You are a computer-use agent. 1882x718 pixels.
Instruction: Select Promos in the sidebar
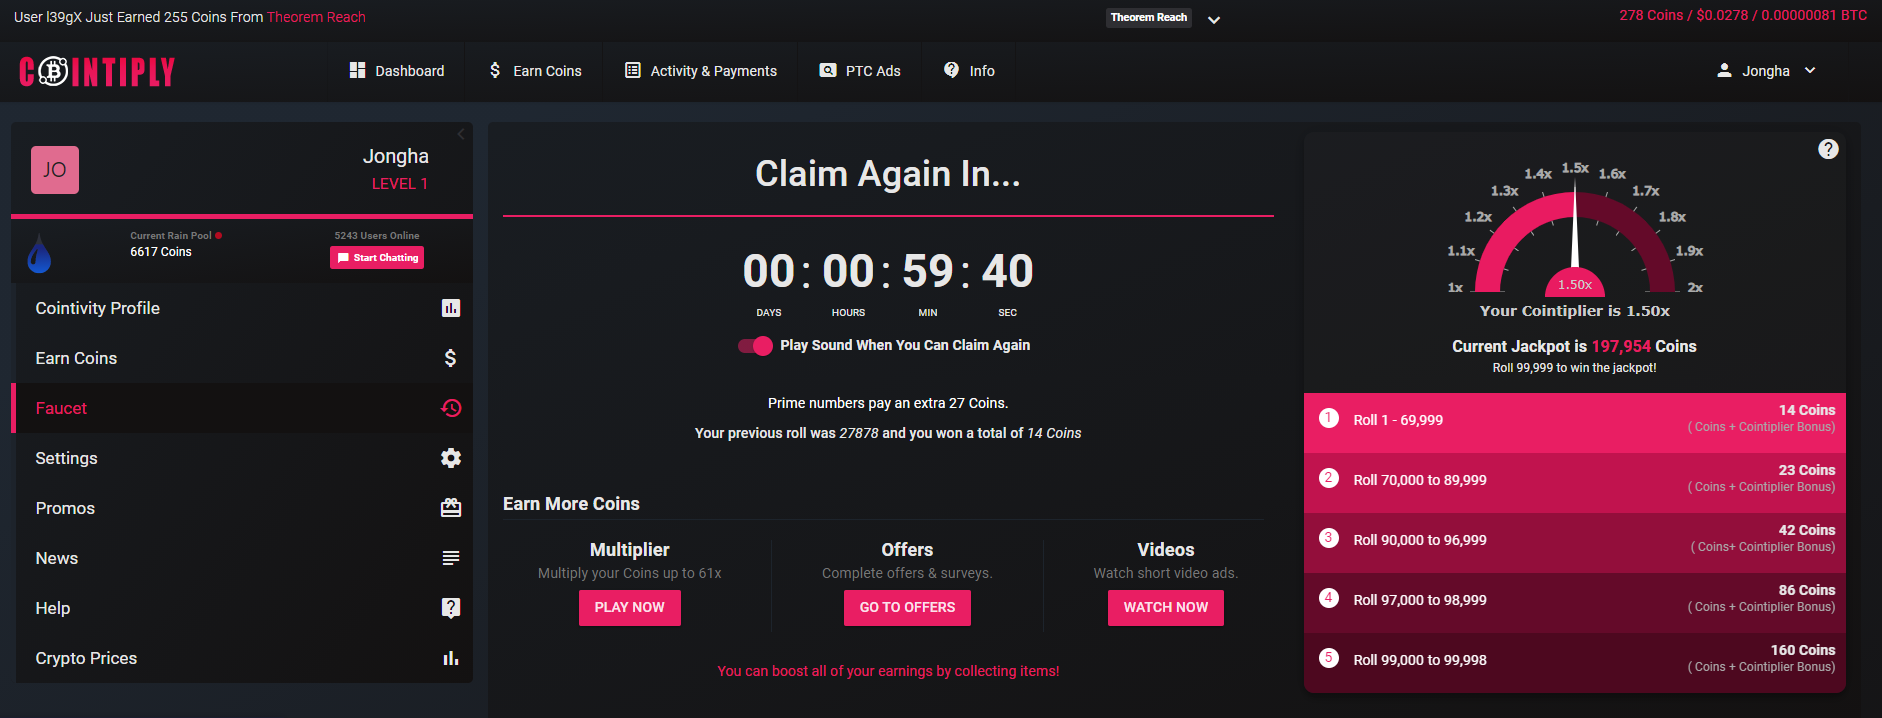[x=242, y=508]
